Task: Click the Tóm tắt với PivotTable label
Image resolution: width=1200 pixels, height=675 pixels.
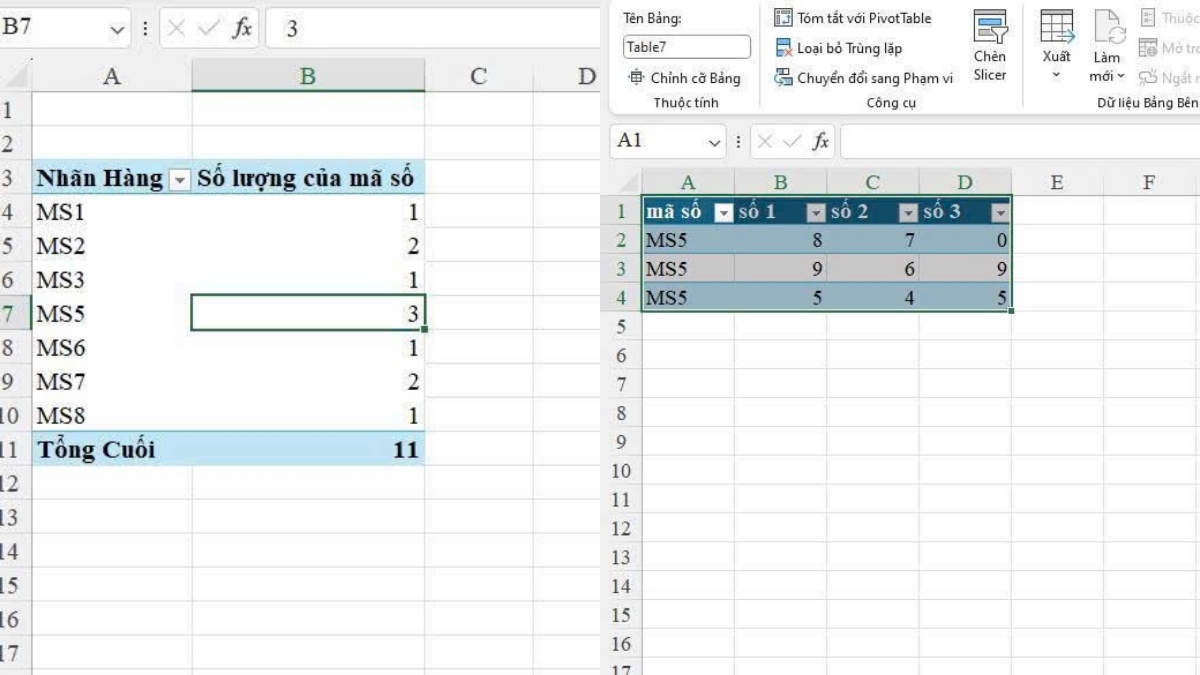Action: click(x=864, y=18)
